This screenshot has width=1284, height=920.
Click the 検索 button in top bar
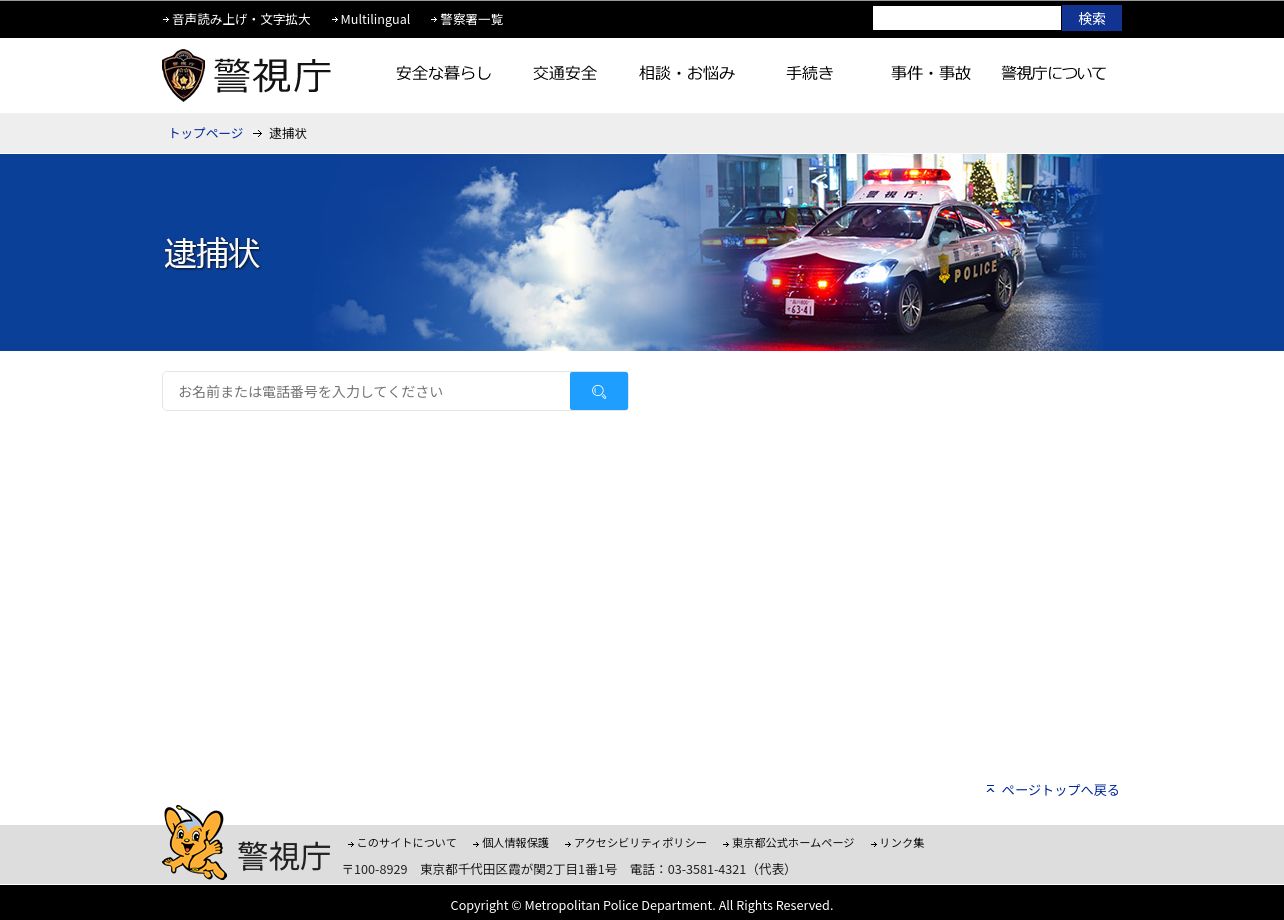[x=1092, y=18]
